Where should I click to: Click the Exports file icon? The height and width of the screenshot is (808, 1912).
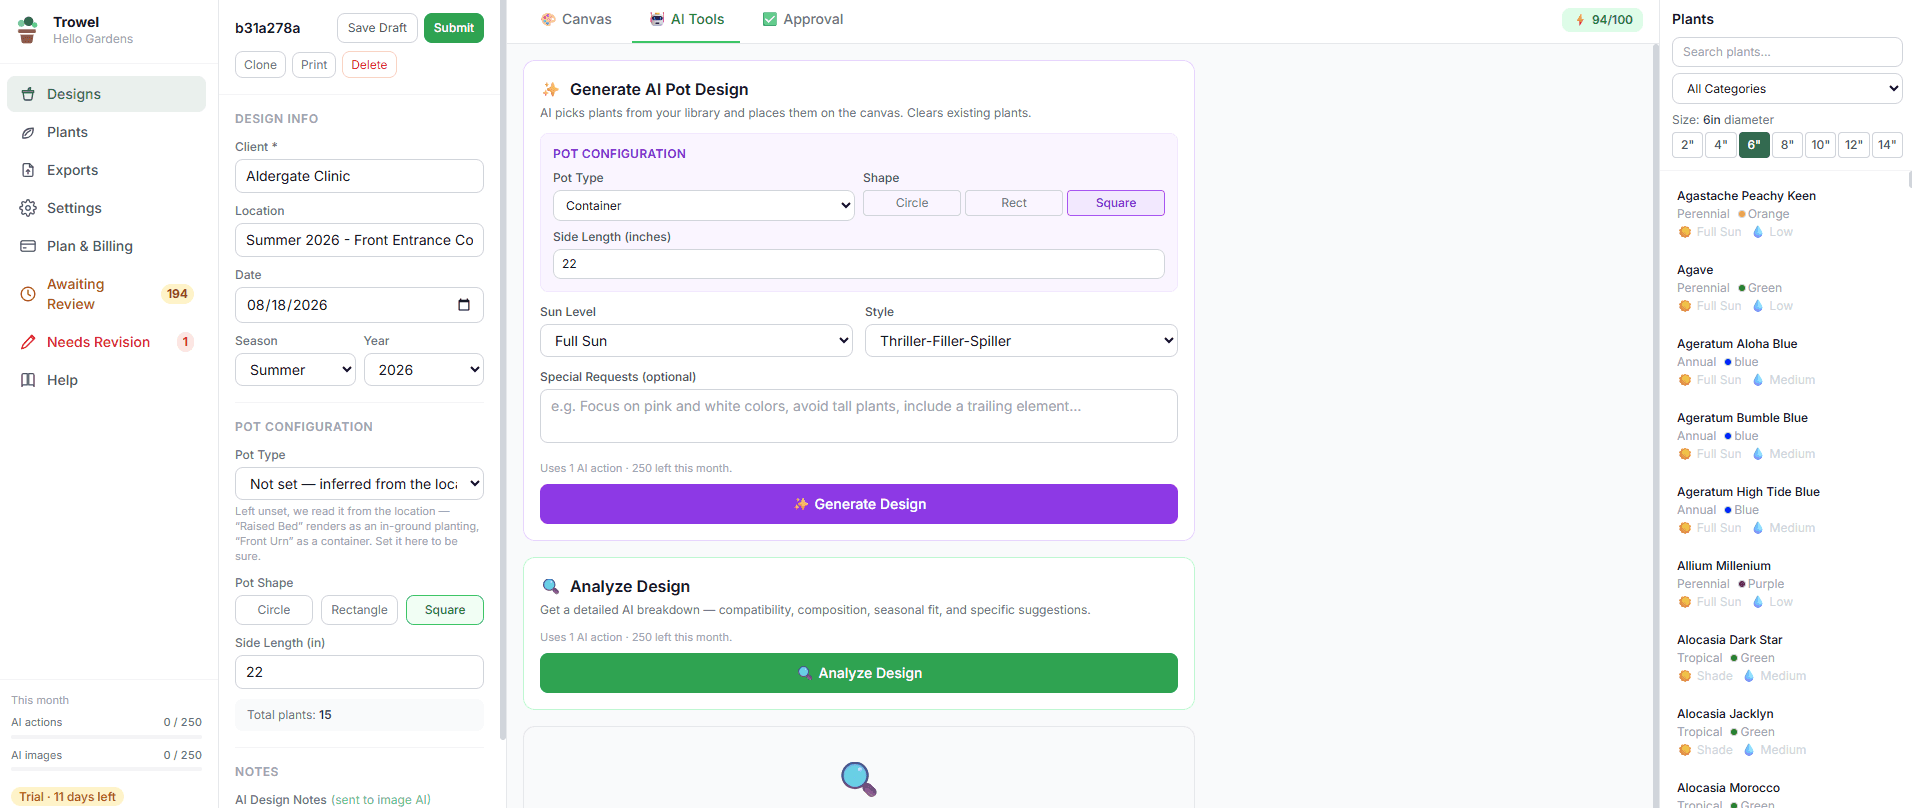tap(28, 170)
